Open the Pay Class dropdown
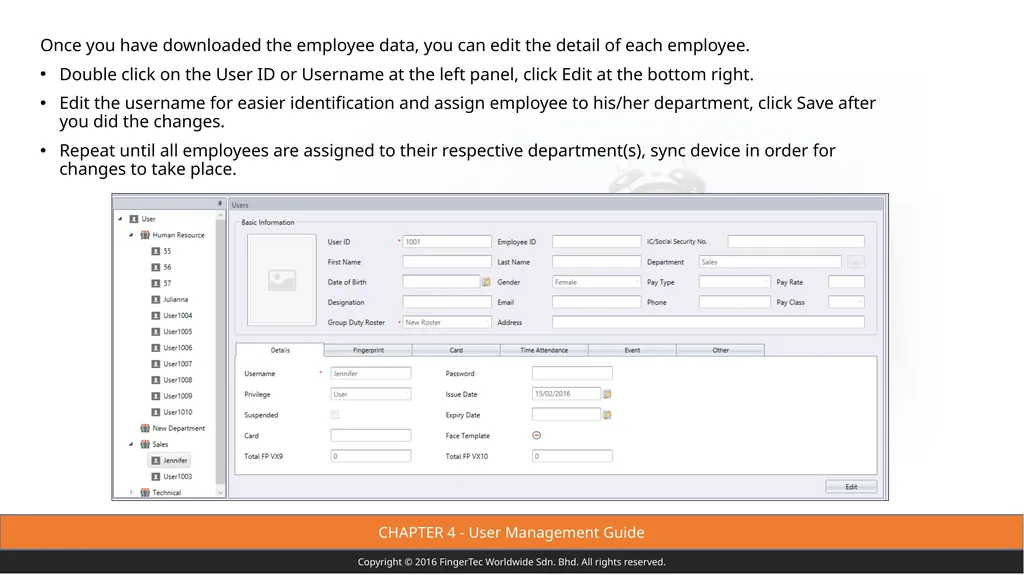The image size is (1024, 575). click(x=846, y=303)
